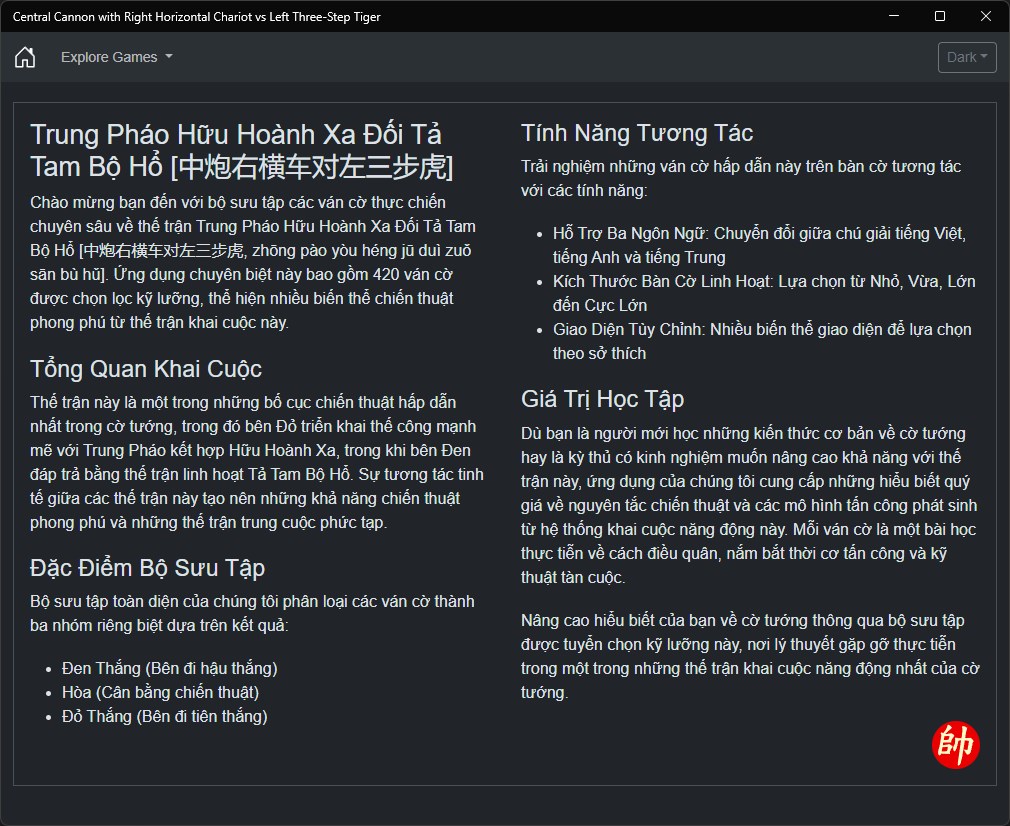Click the Giao Diện Tùy Chỉnh bullet
The image size is (1010, 826).
point(762,341)
